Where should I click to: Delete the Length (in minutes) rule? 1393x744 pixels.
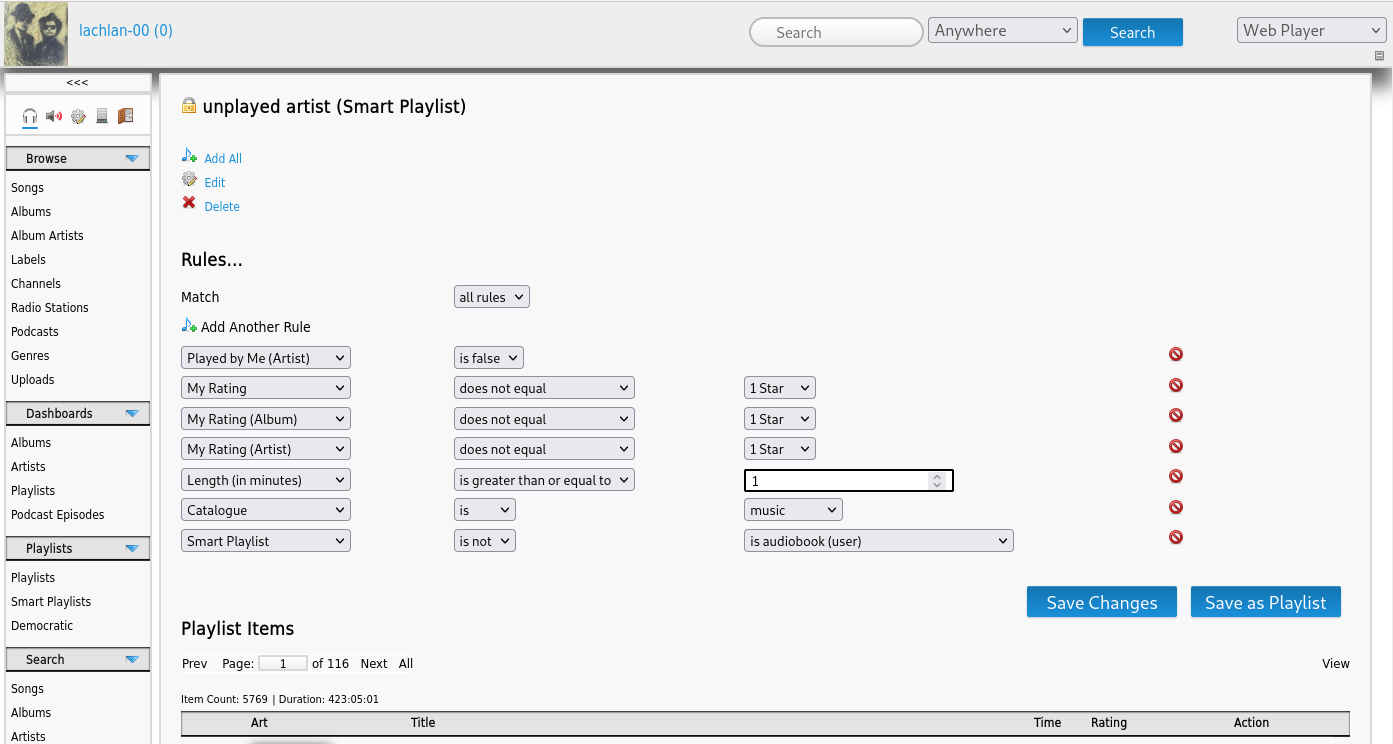(1176, 476)
